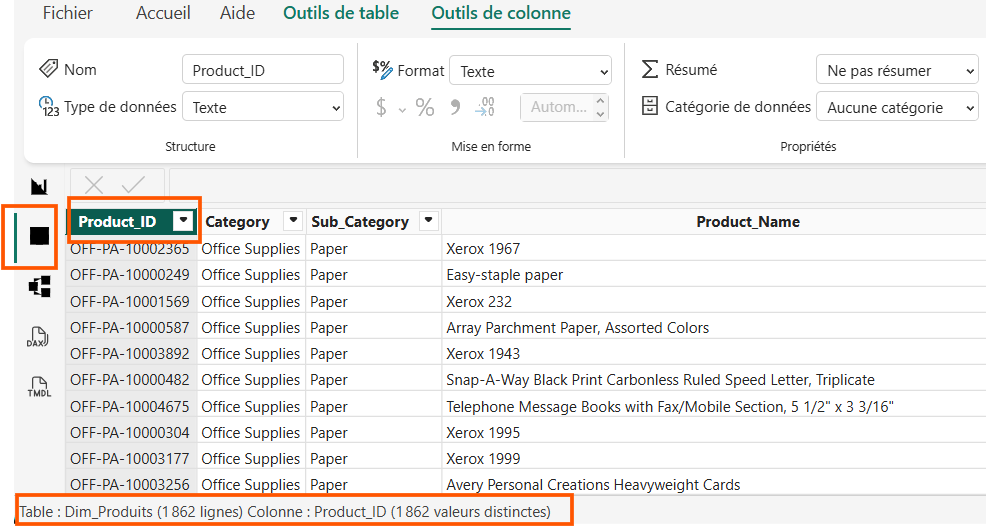Viewport: 986px width, 526px height.
Task: Increase decimal places with the stepper's up arrow
Action: pos(601,100)
